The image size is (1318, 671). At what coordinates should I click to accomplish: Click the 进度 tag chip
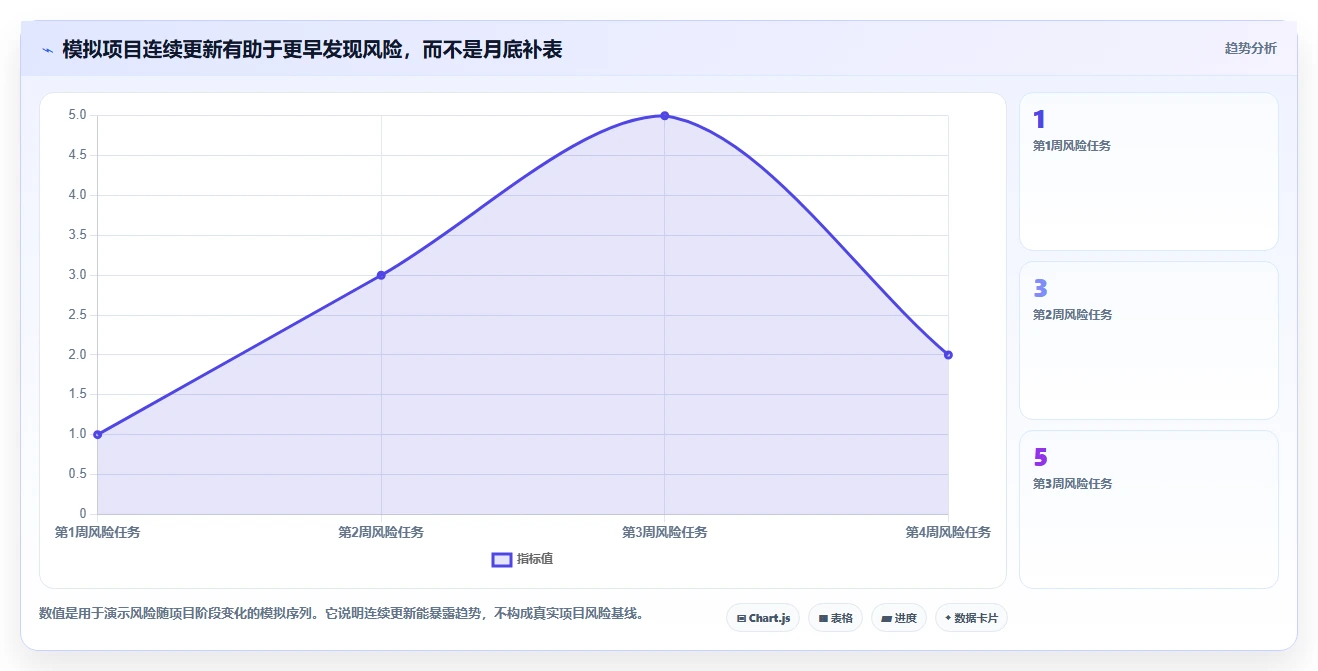[x=899, y=618]
